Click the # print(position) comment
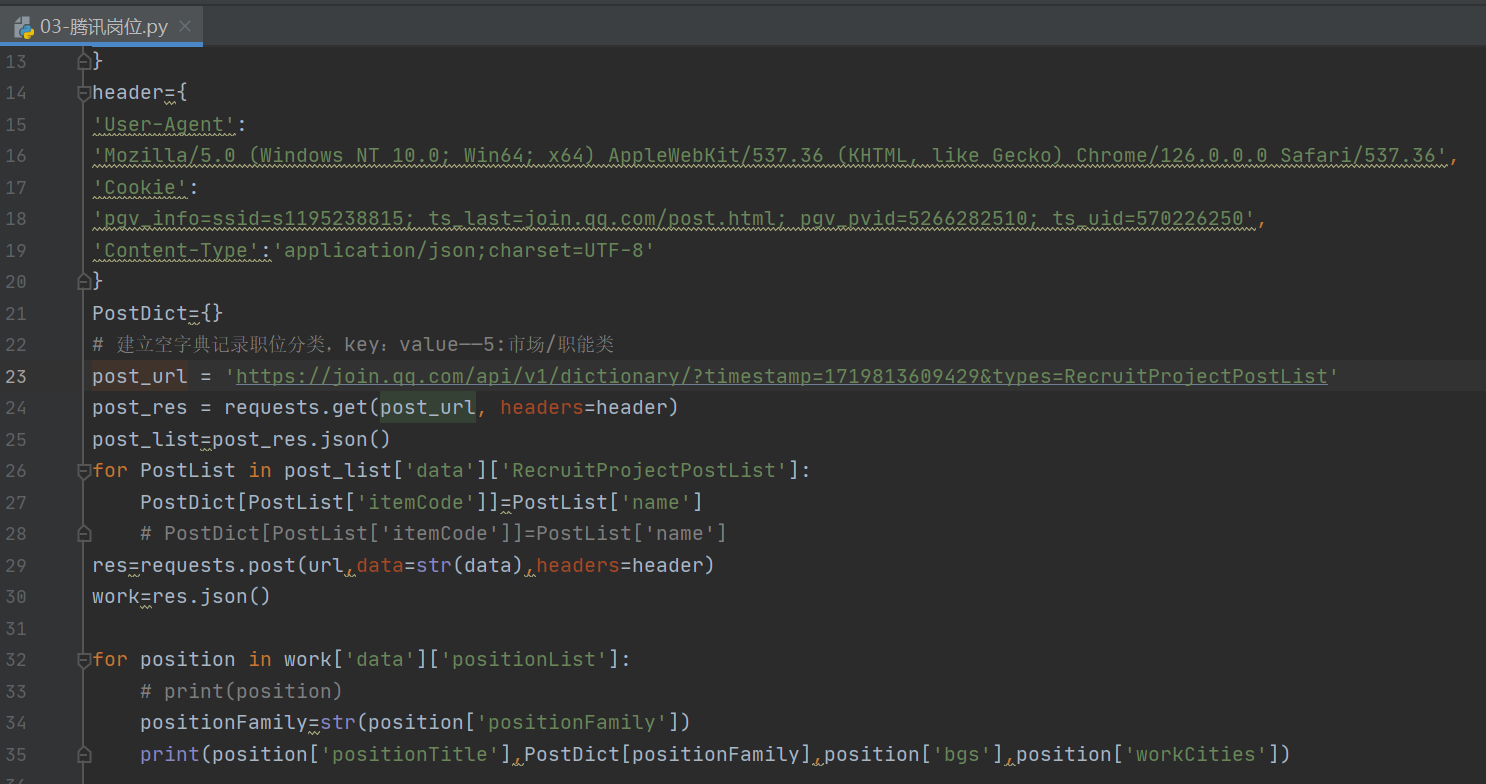Screen dimensions: 1486x784 point(241,691)
